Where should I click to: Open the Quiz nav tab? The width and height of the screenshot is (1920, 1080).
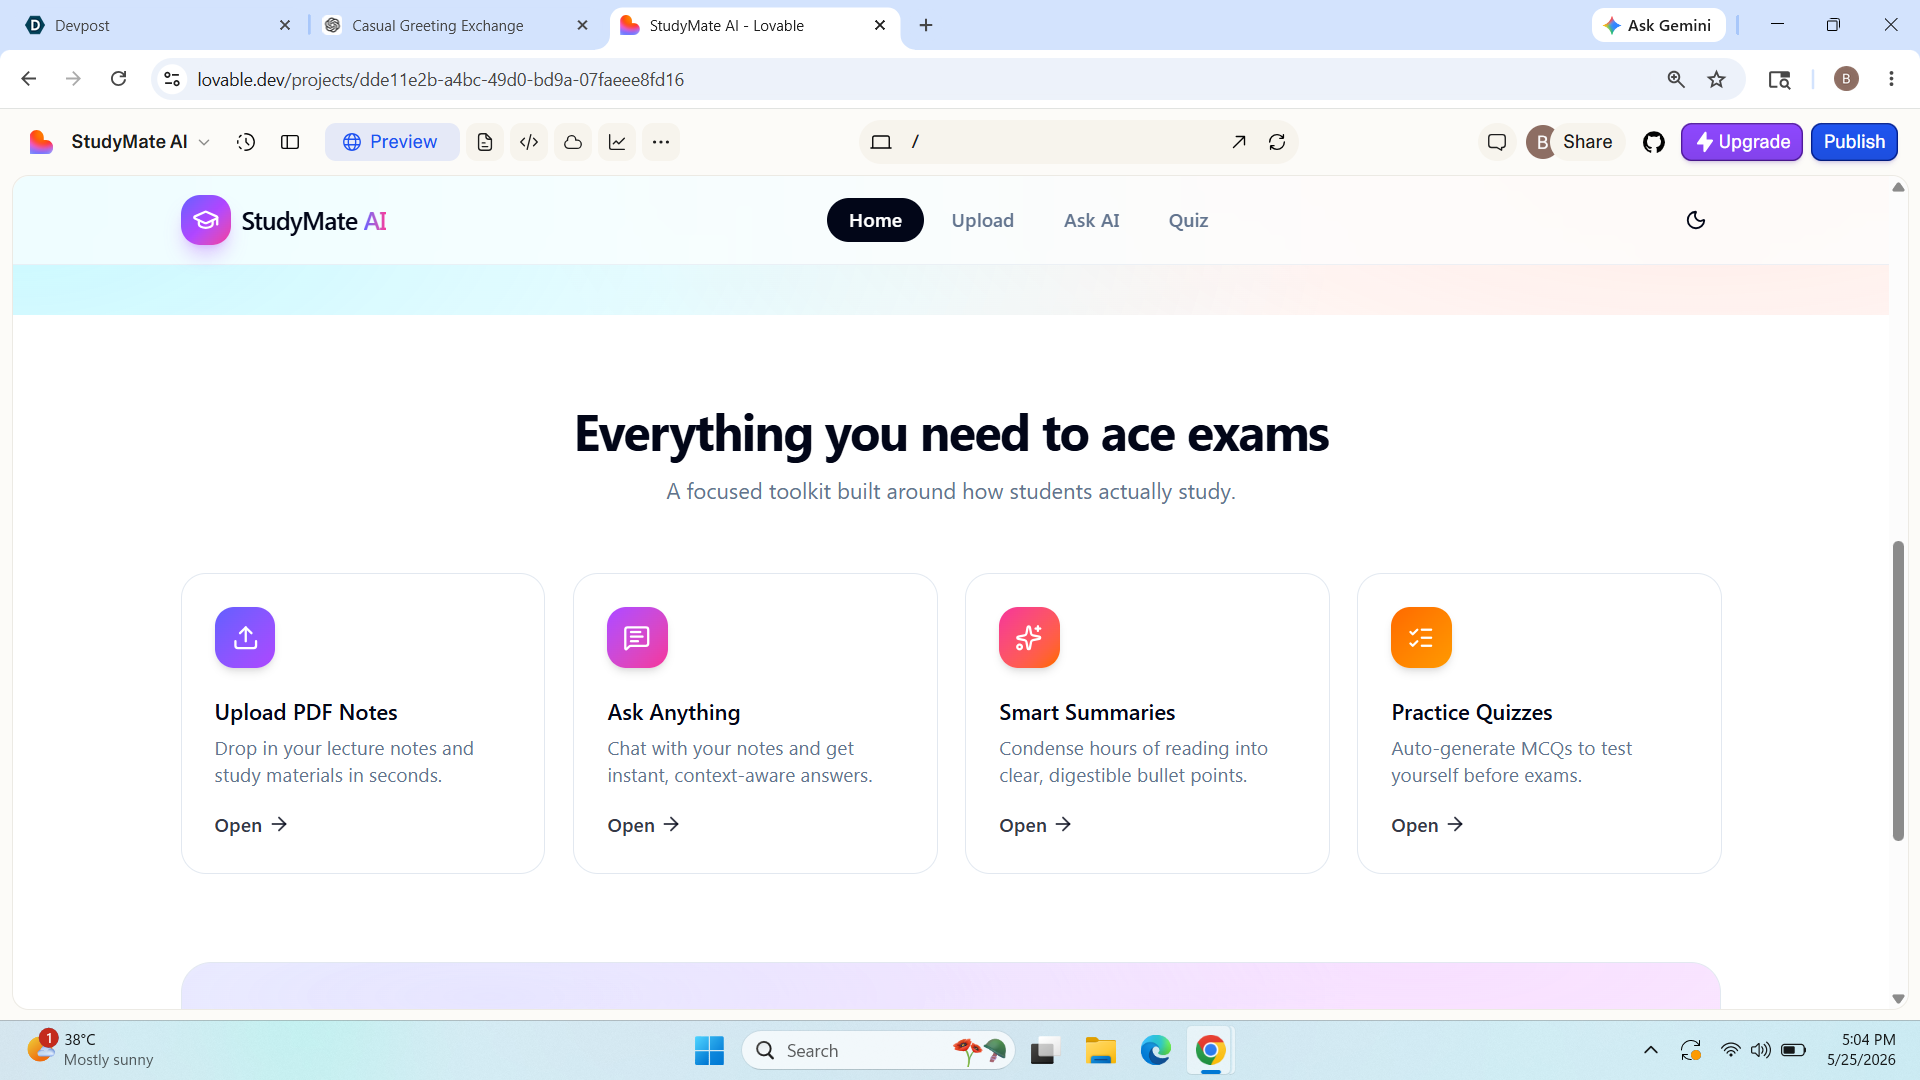tap(1188, 220)
